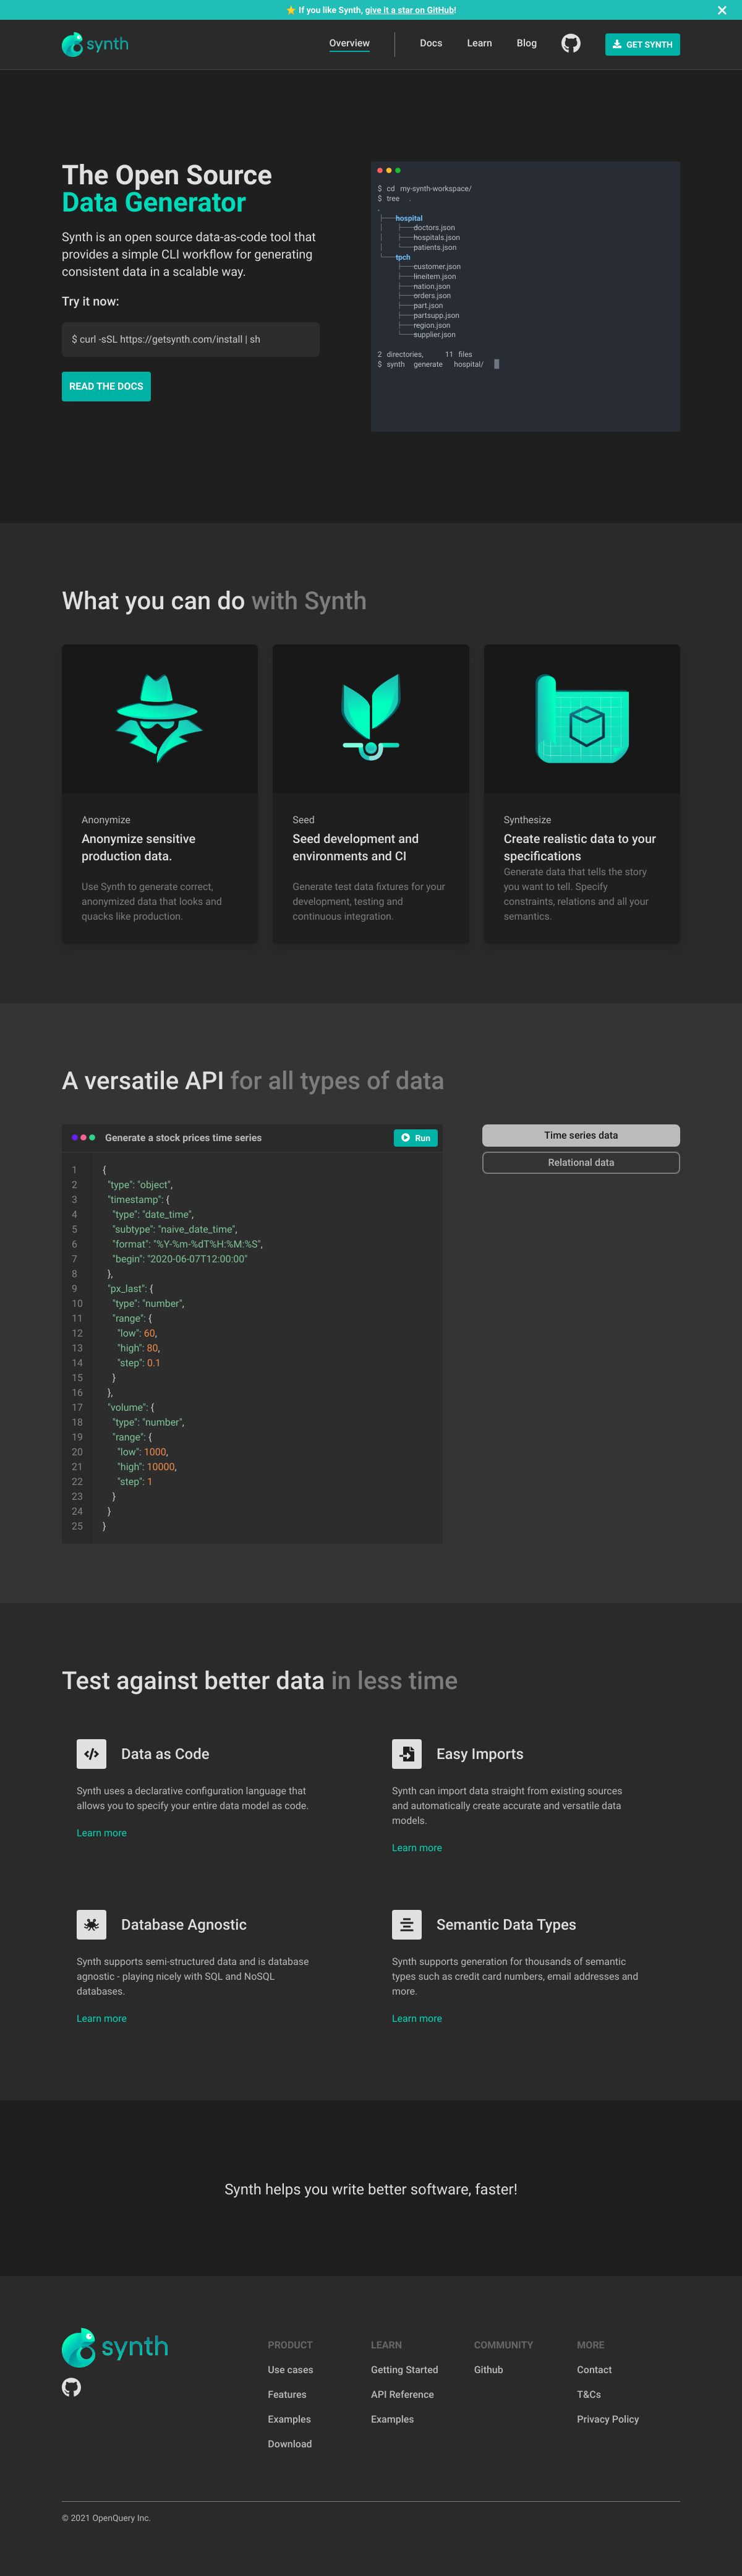Open the T&Cs footer link

tap(589, 2394)
